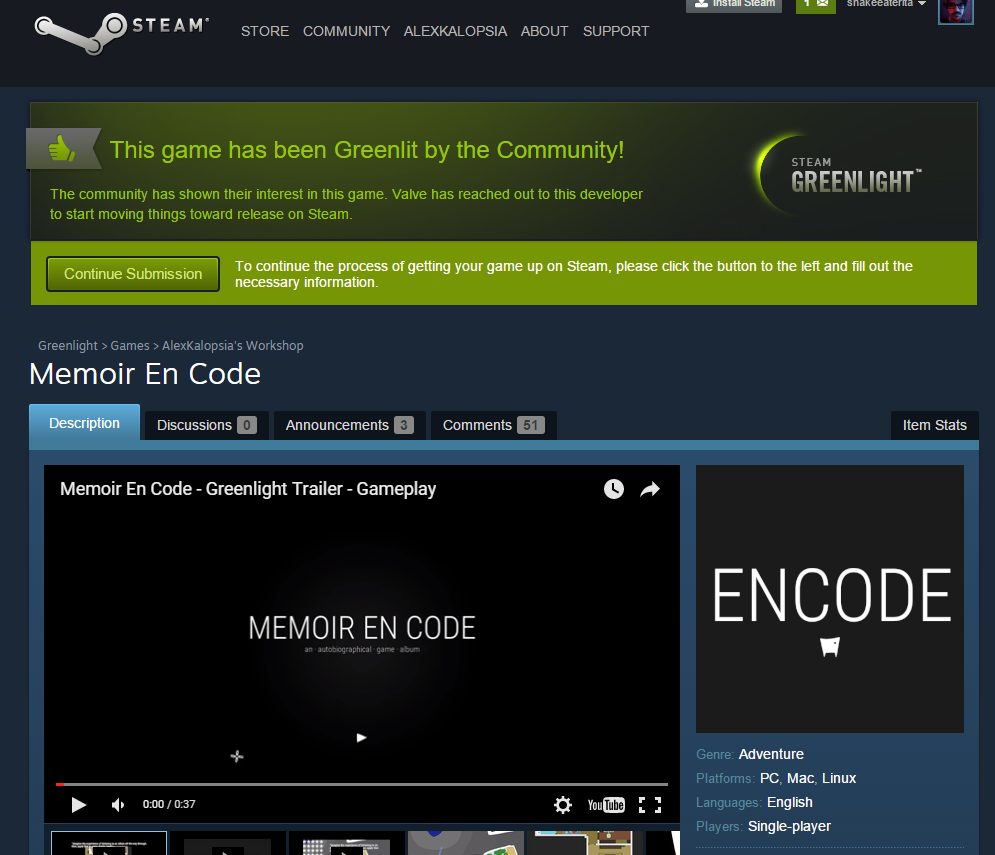Open AlexKalopsia's Workshop breadcrumb link
Viewport: 995px width, 855px height.
point(232,346)
